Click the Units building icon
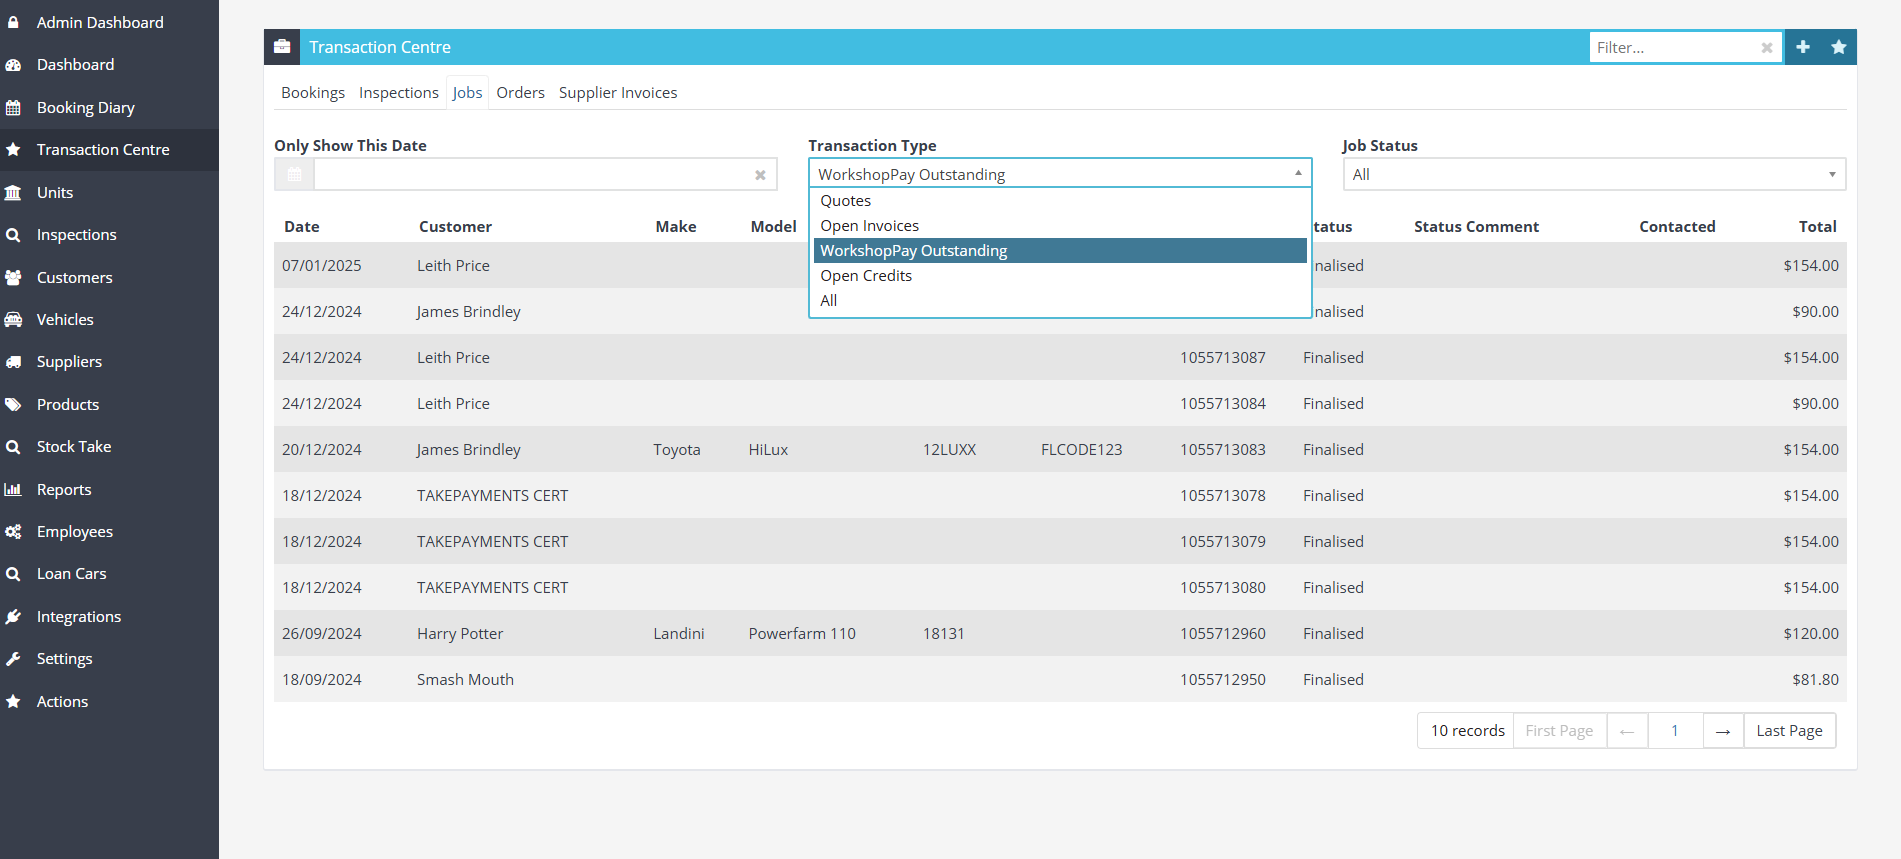 click(13, 193)
